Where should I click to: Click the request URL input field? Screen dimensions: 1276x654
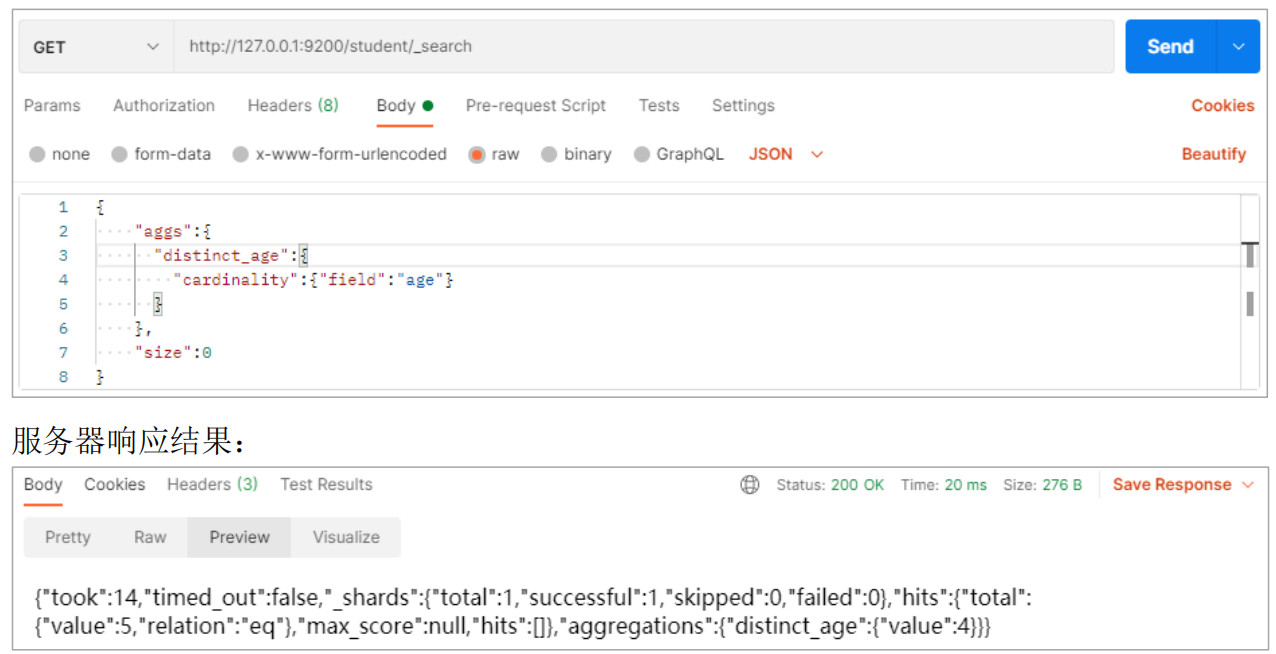[x=640, y=47]
